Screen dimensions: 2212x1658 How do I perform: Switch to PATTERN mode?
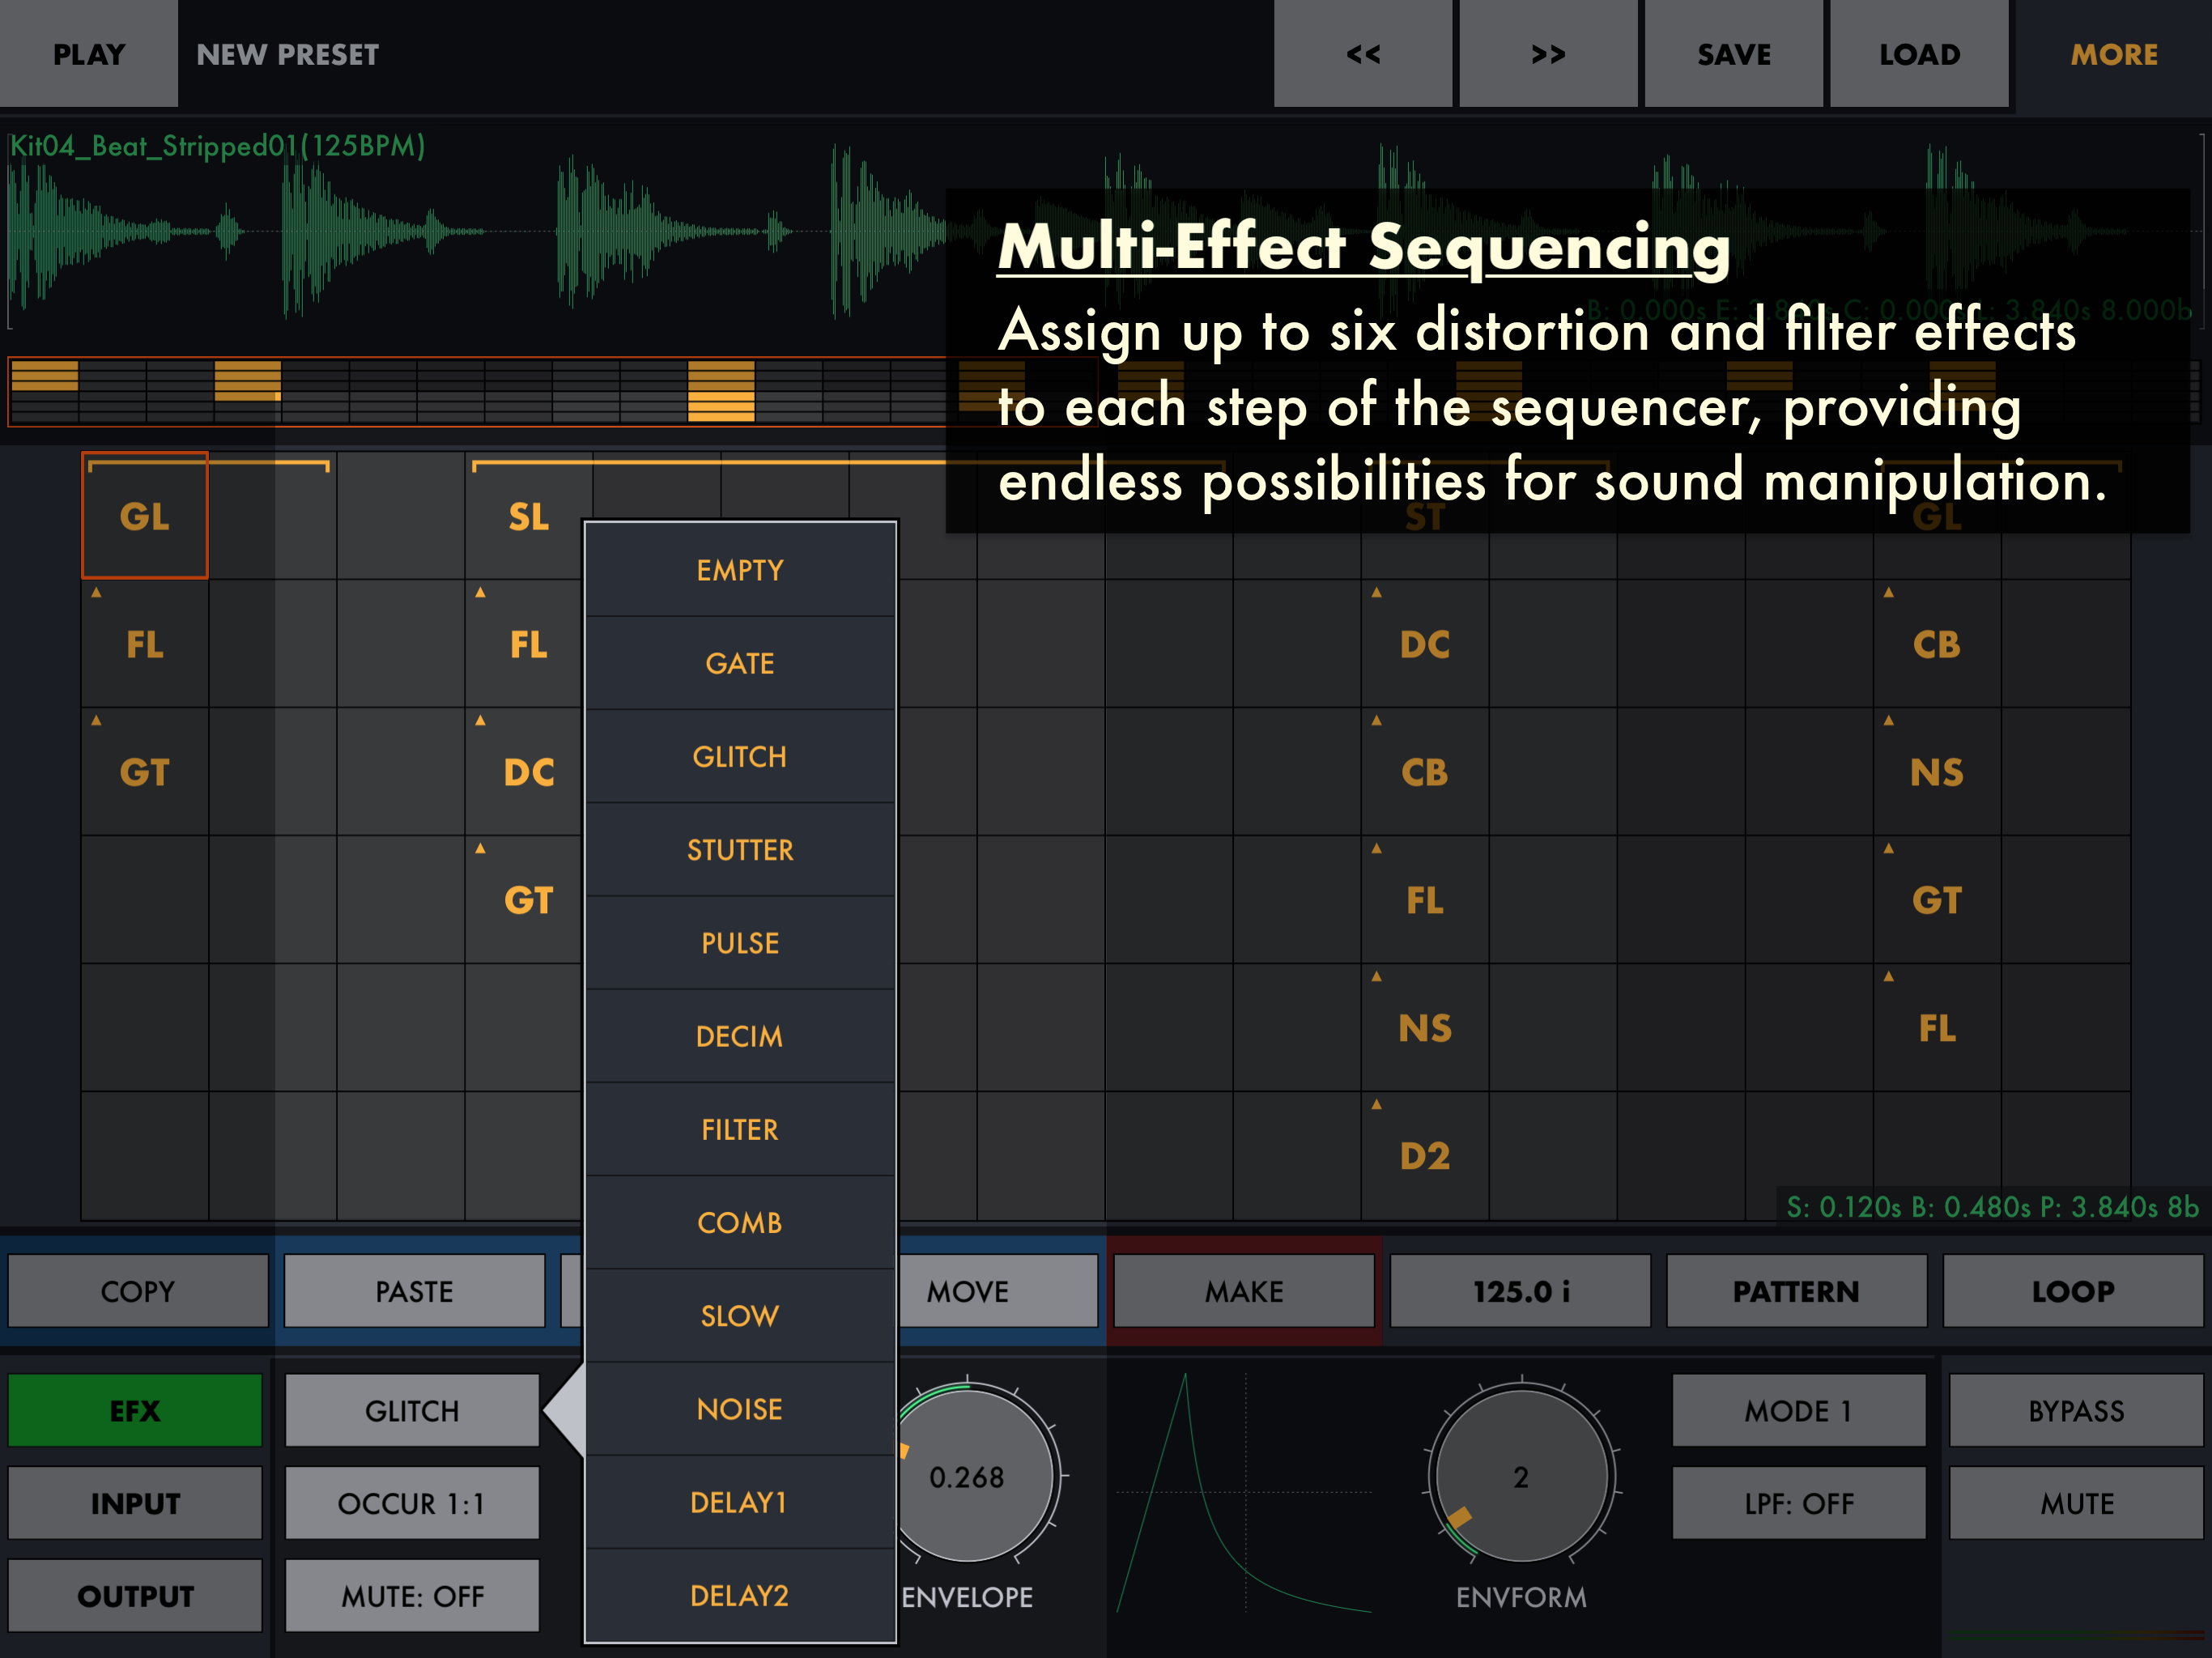1796,1291
